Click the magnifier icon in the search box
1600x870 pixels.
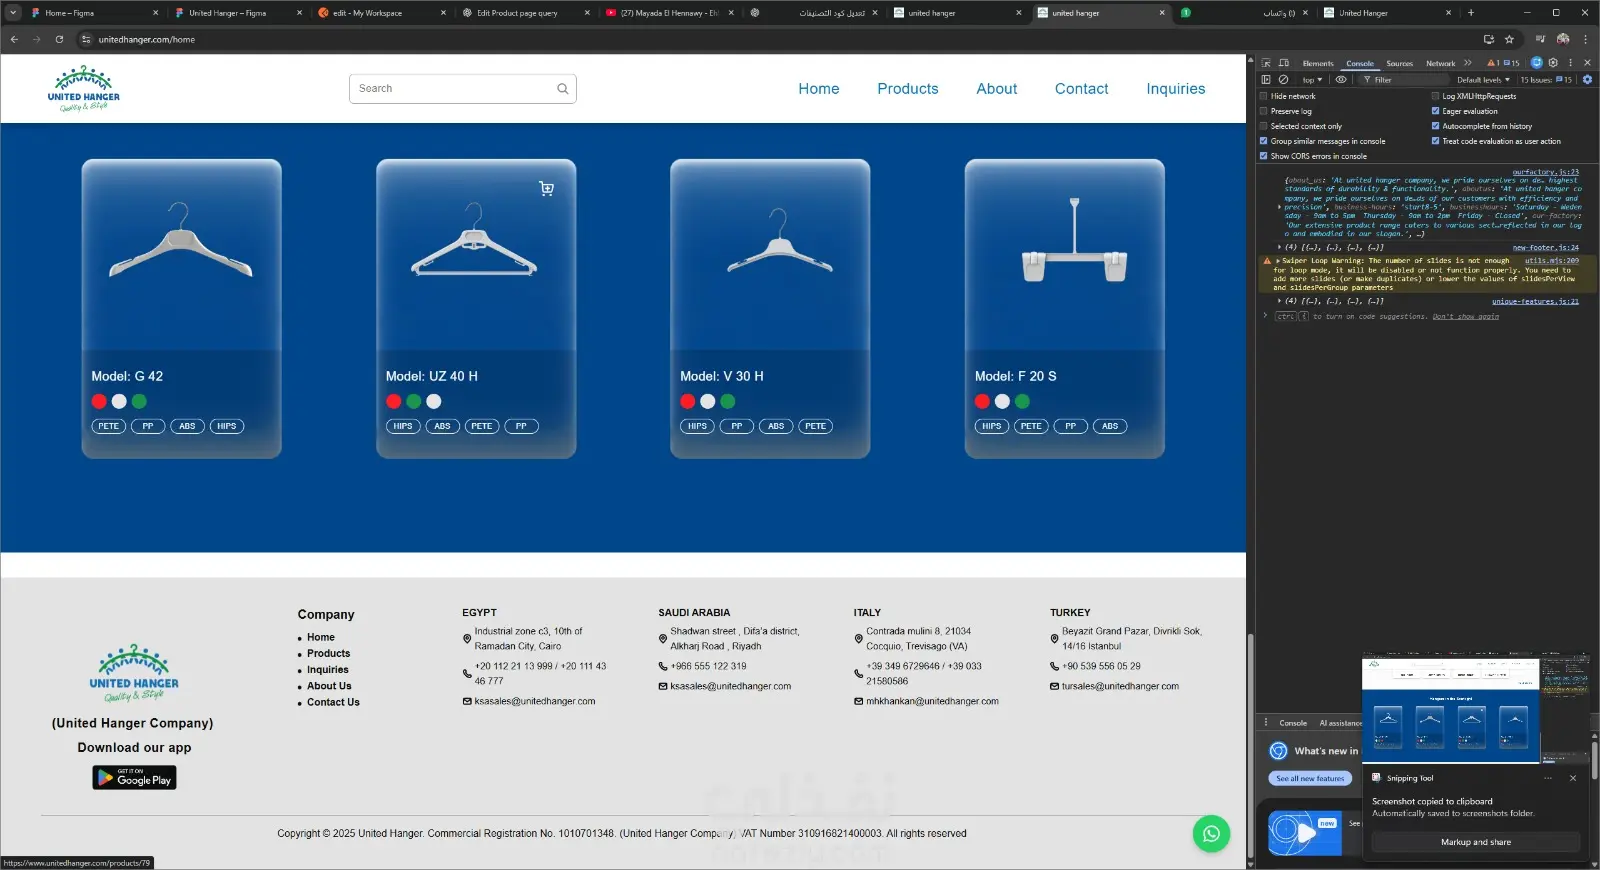563,89
